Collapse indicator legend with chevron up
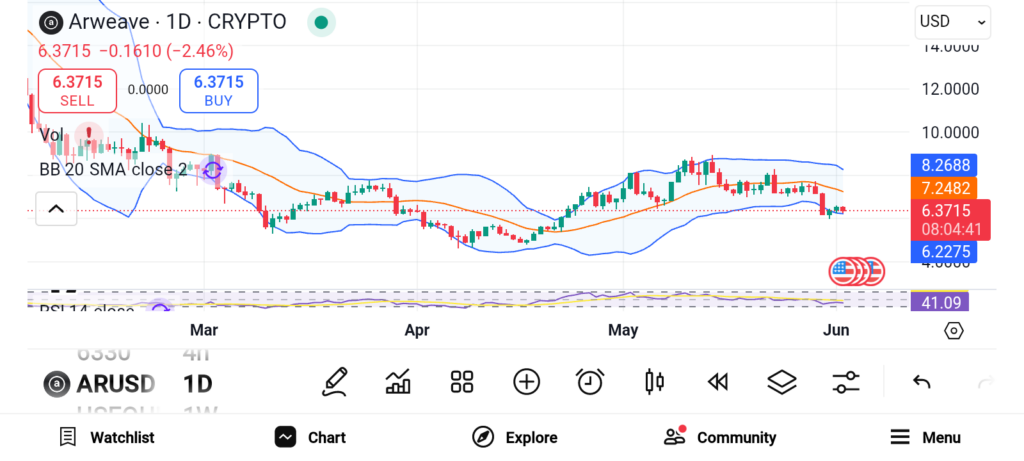 tap(56, 209)
